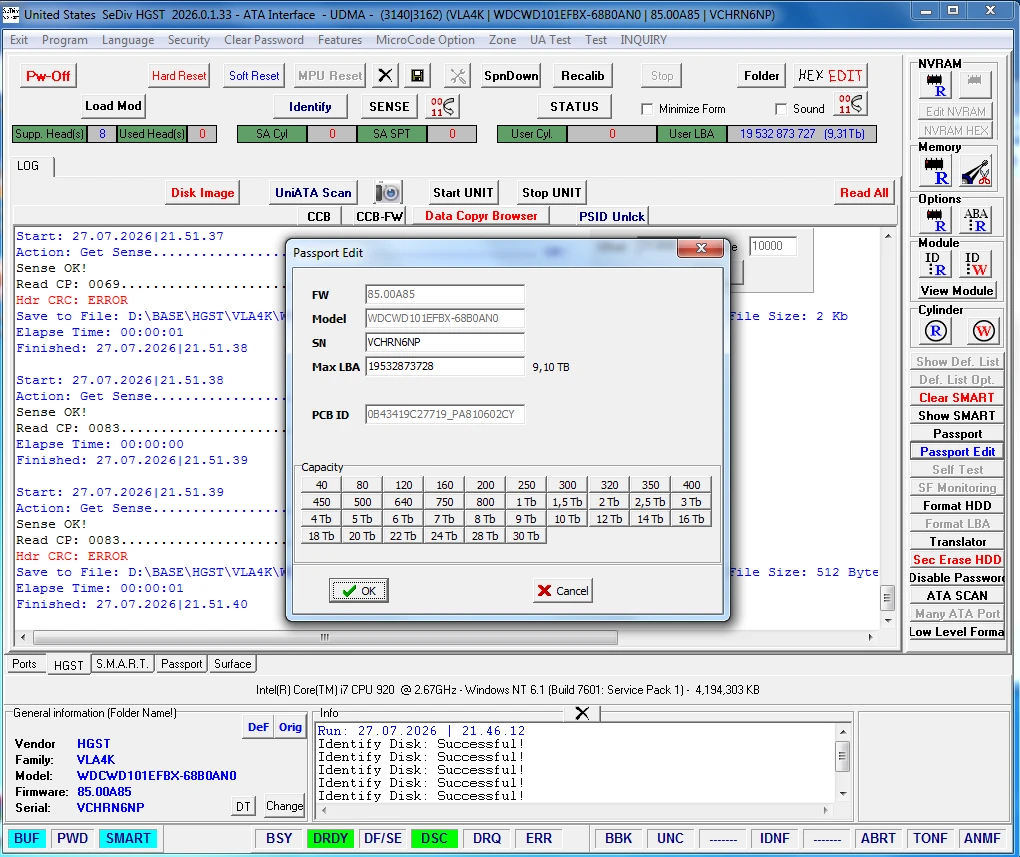Click the Translator button
This screenshot has height=857, width=1020.
tap(956, 541)
